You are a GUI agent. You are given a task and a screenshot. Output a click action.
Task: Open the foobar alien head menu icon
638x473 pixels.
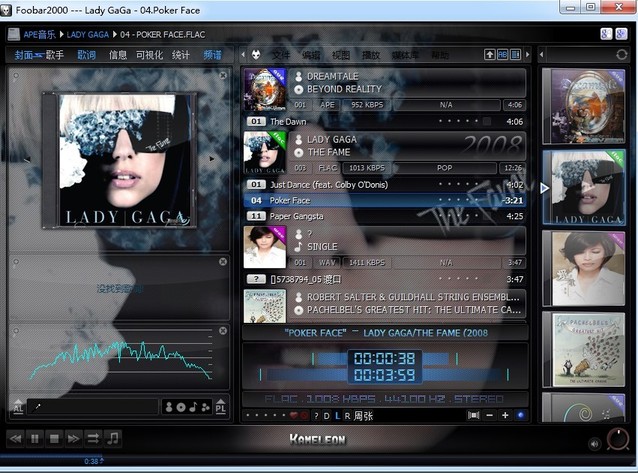[256, 55]
